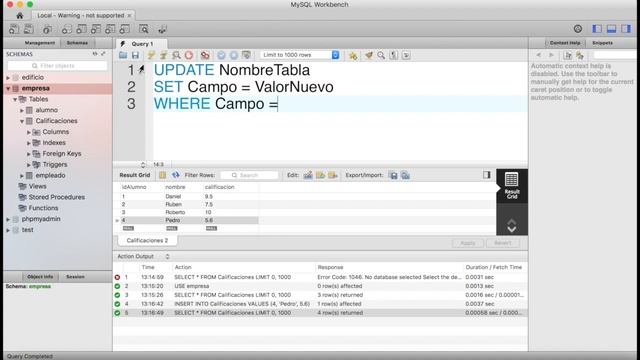The width and height of the screenshot is (640, 360).
Task: Open a new SQL tab from main toolbar
Action: click(14, 29)
